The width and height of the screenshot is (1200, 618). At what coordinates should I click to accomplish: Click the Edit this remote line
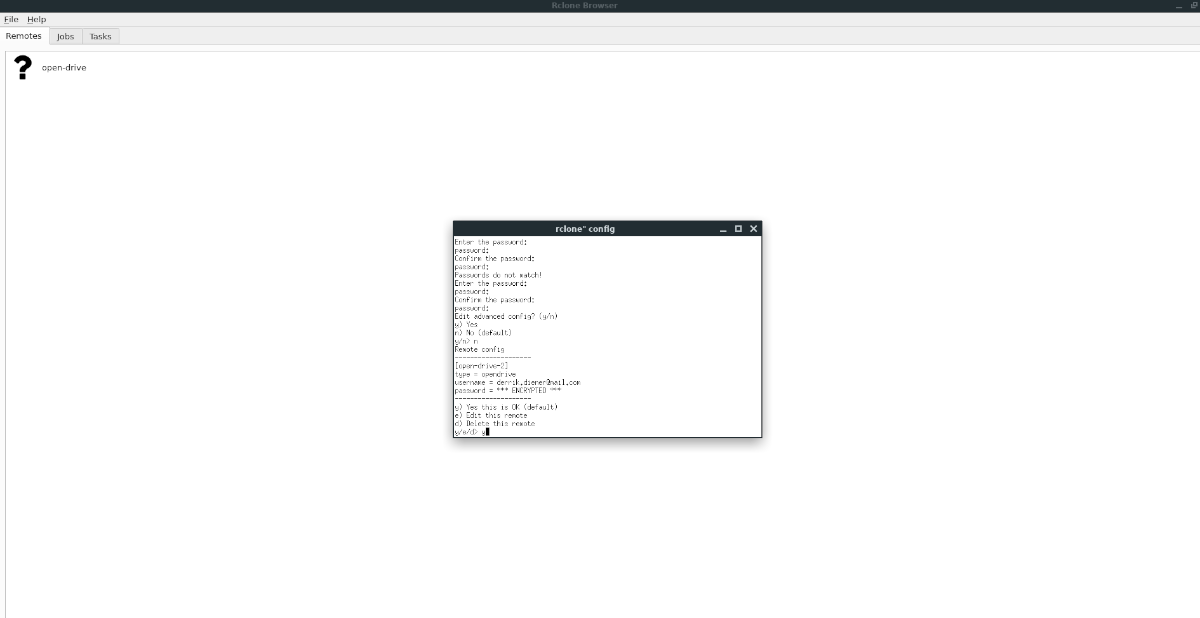coord(492,416)
